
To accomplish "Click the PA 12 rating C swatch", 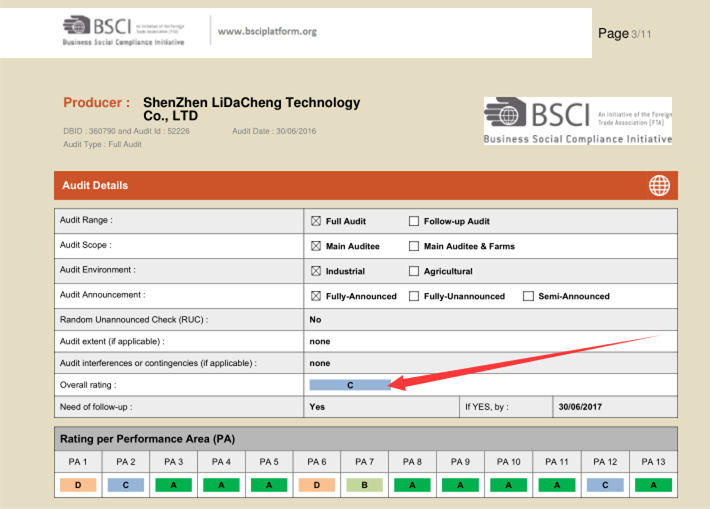I will coord(605,485).
